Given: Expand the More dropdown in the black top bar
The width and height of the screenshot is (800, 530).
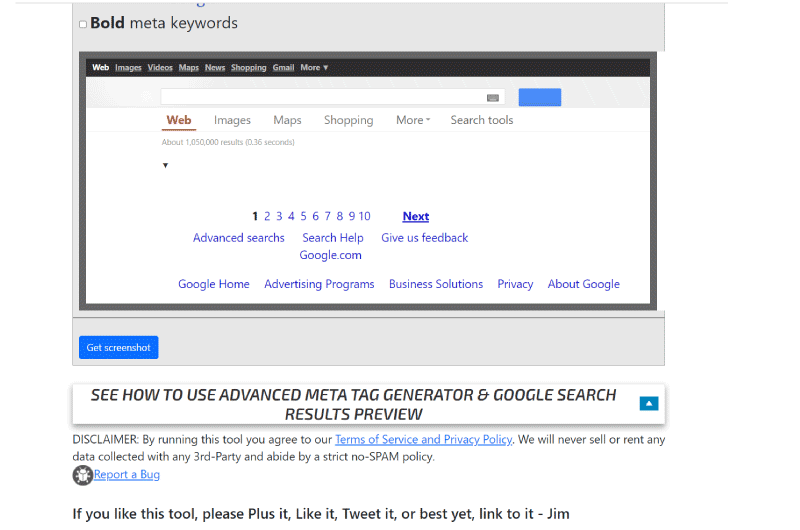Looking at the screenshot, I should coord(314,67).
